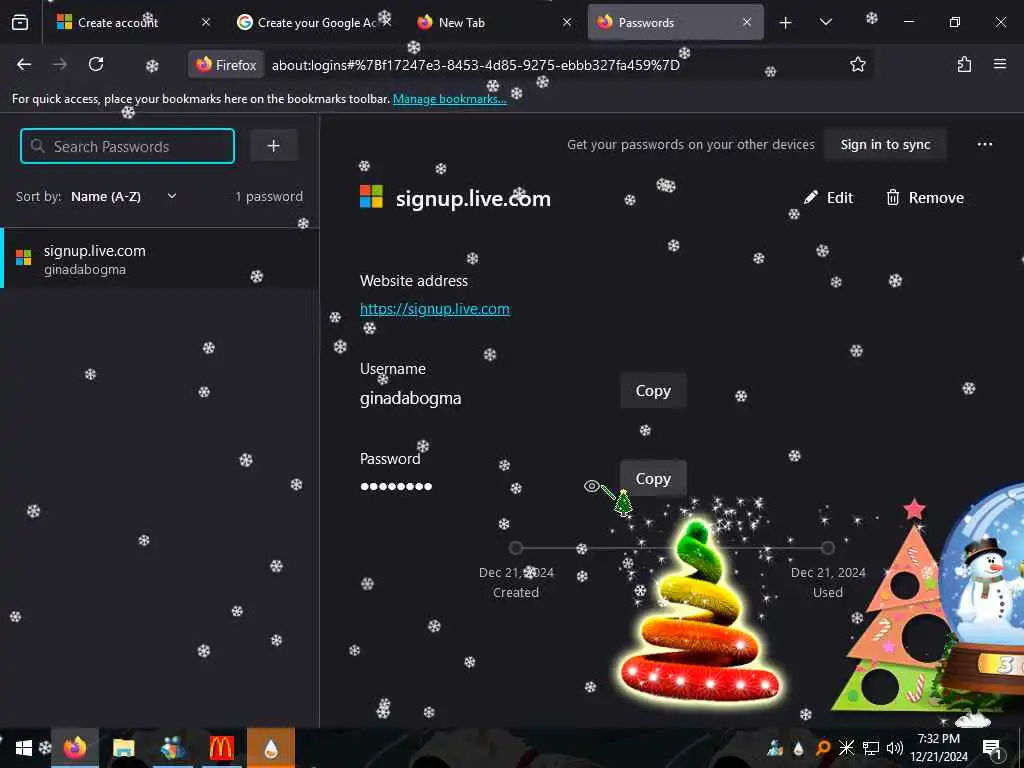Go back to the previous page

pos(24,64)
